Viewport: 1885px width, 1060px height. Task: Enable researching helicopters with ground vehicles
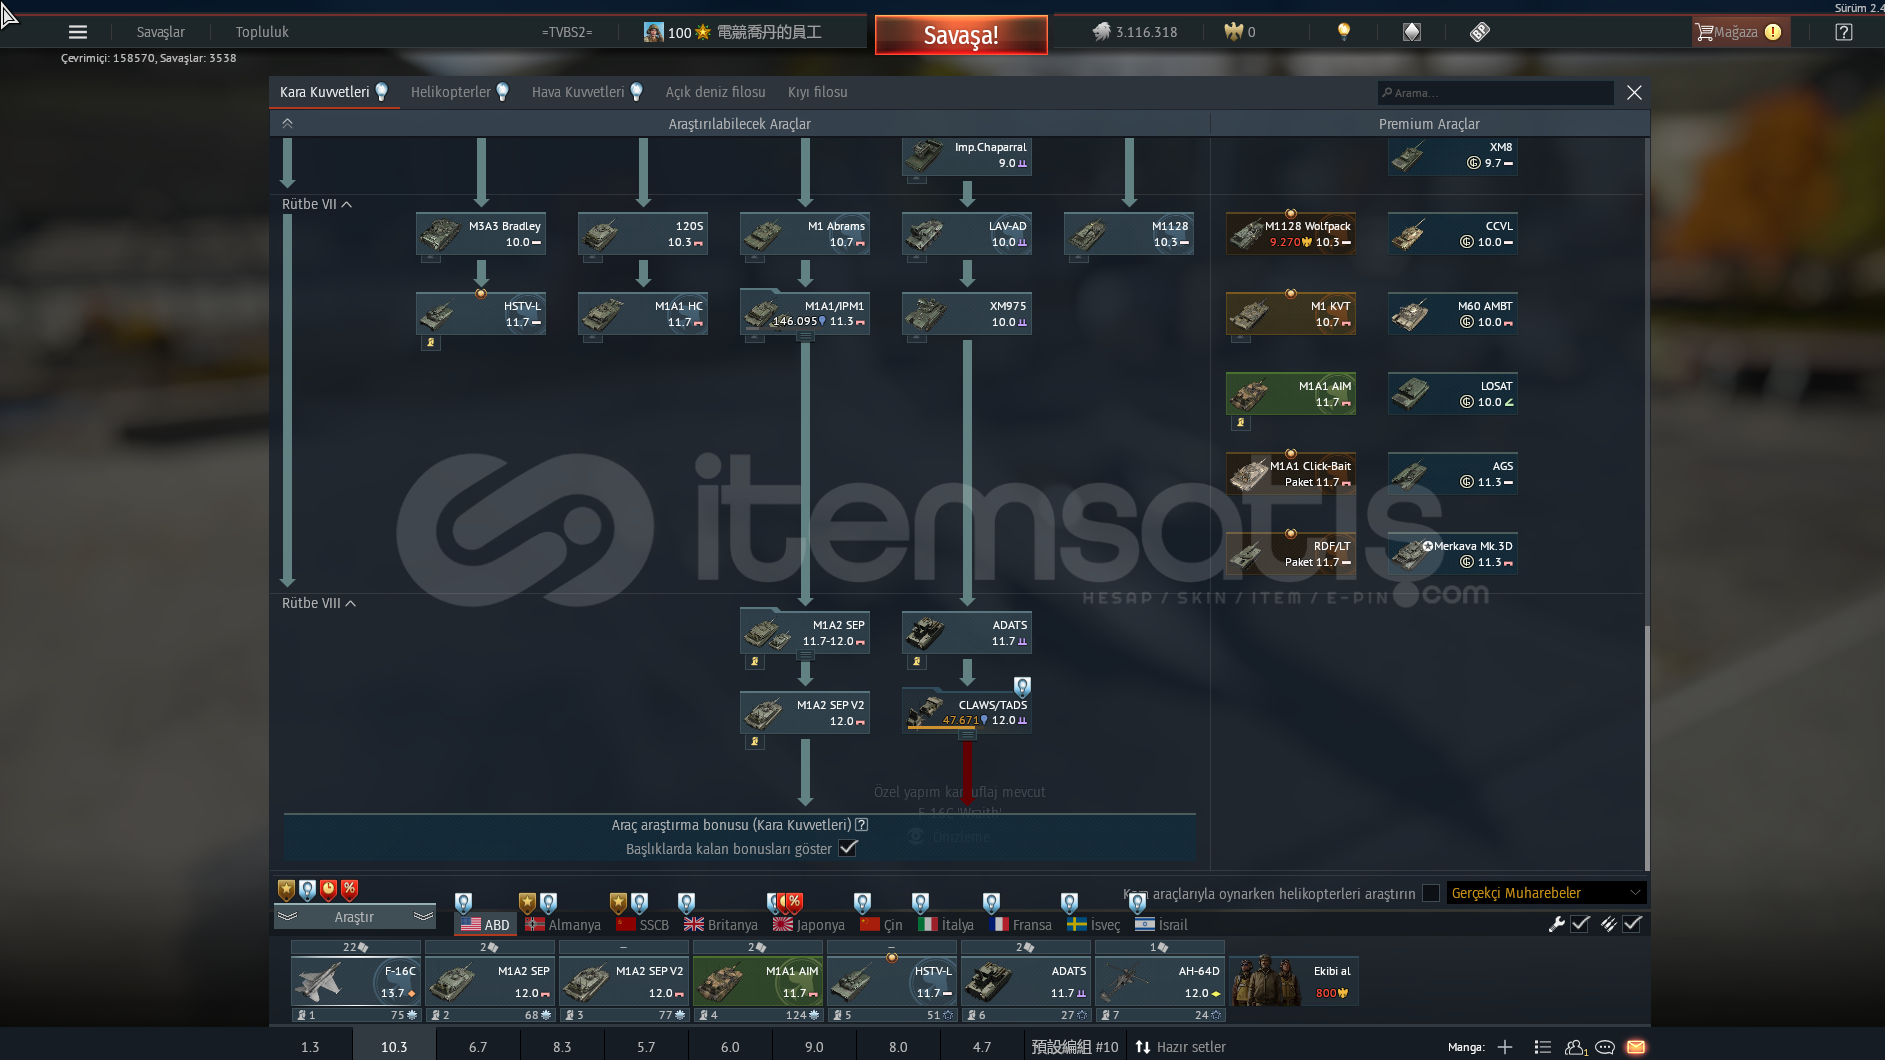point(1431,893)
